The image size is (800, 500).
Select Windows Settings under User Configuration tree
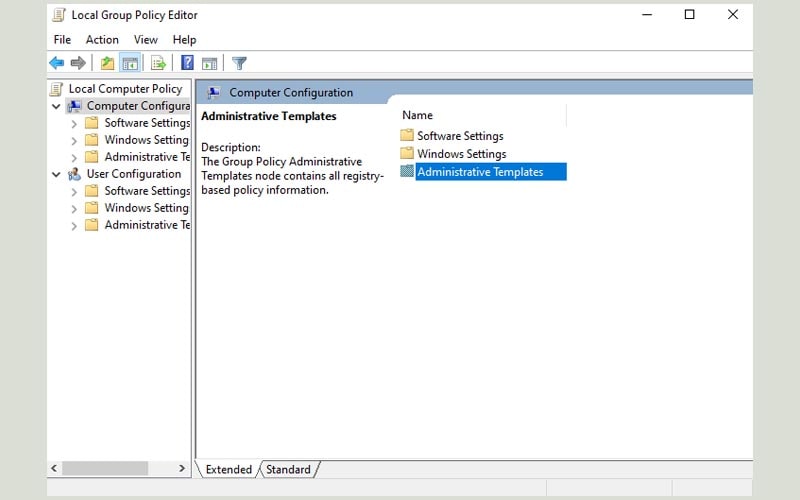147,208
